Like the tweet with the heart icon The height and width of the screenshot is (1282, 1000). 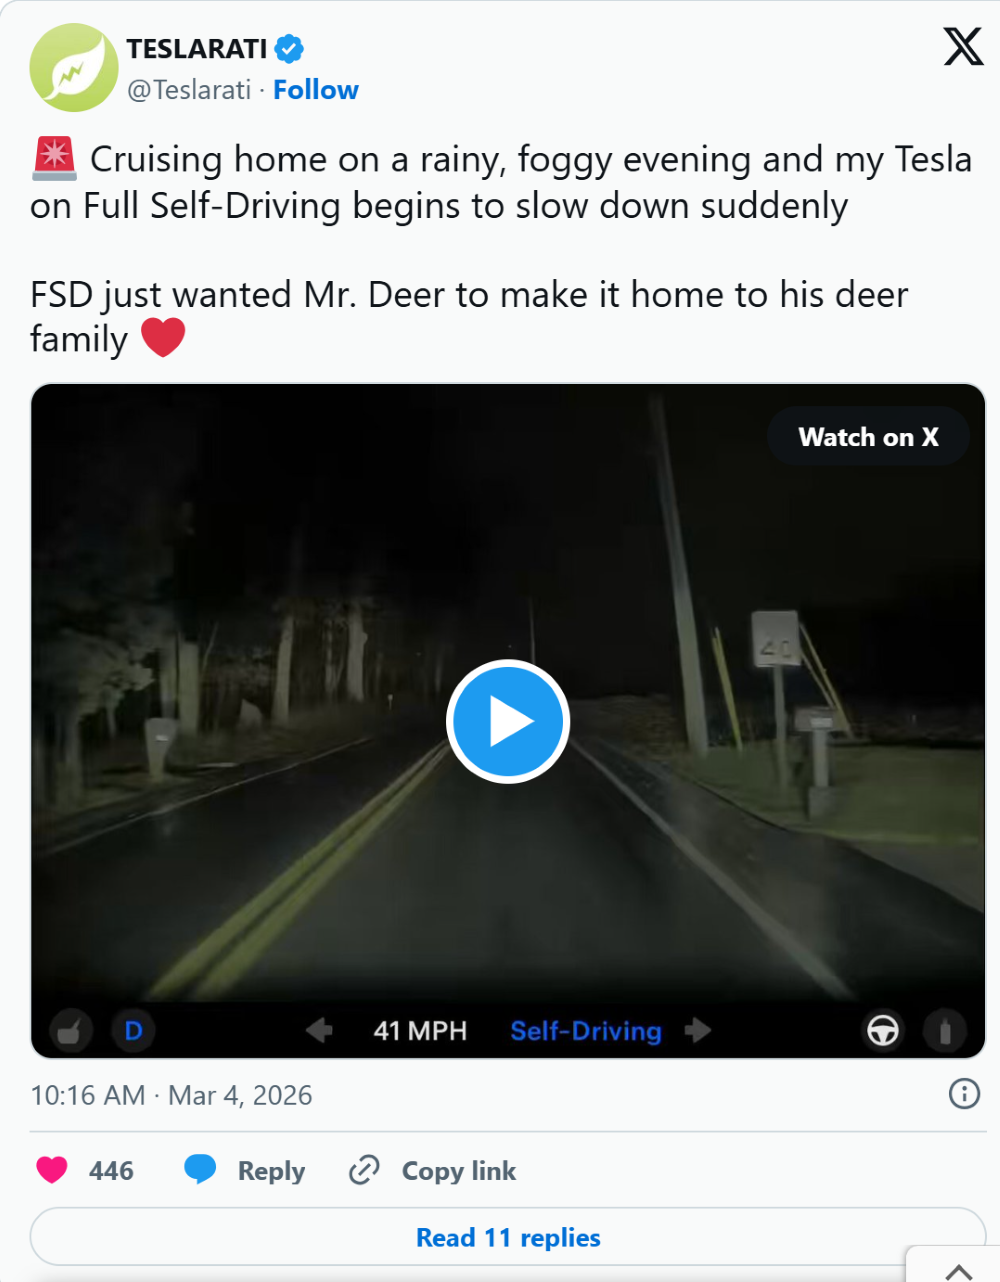[52, 1170]
